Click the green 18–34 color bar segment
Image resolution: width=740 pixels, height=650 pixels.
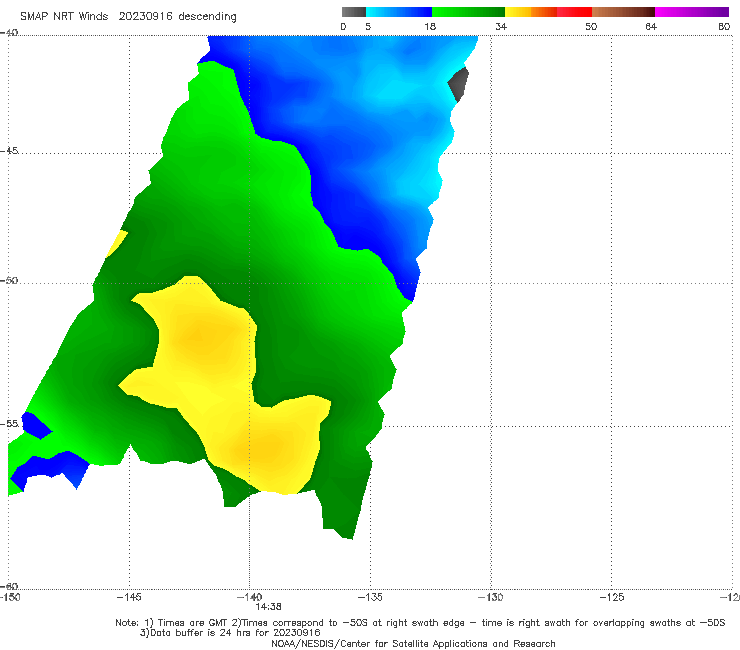pyautogui.click(x=468, y=12)
